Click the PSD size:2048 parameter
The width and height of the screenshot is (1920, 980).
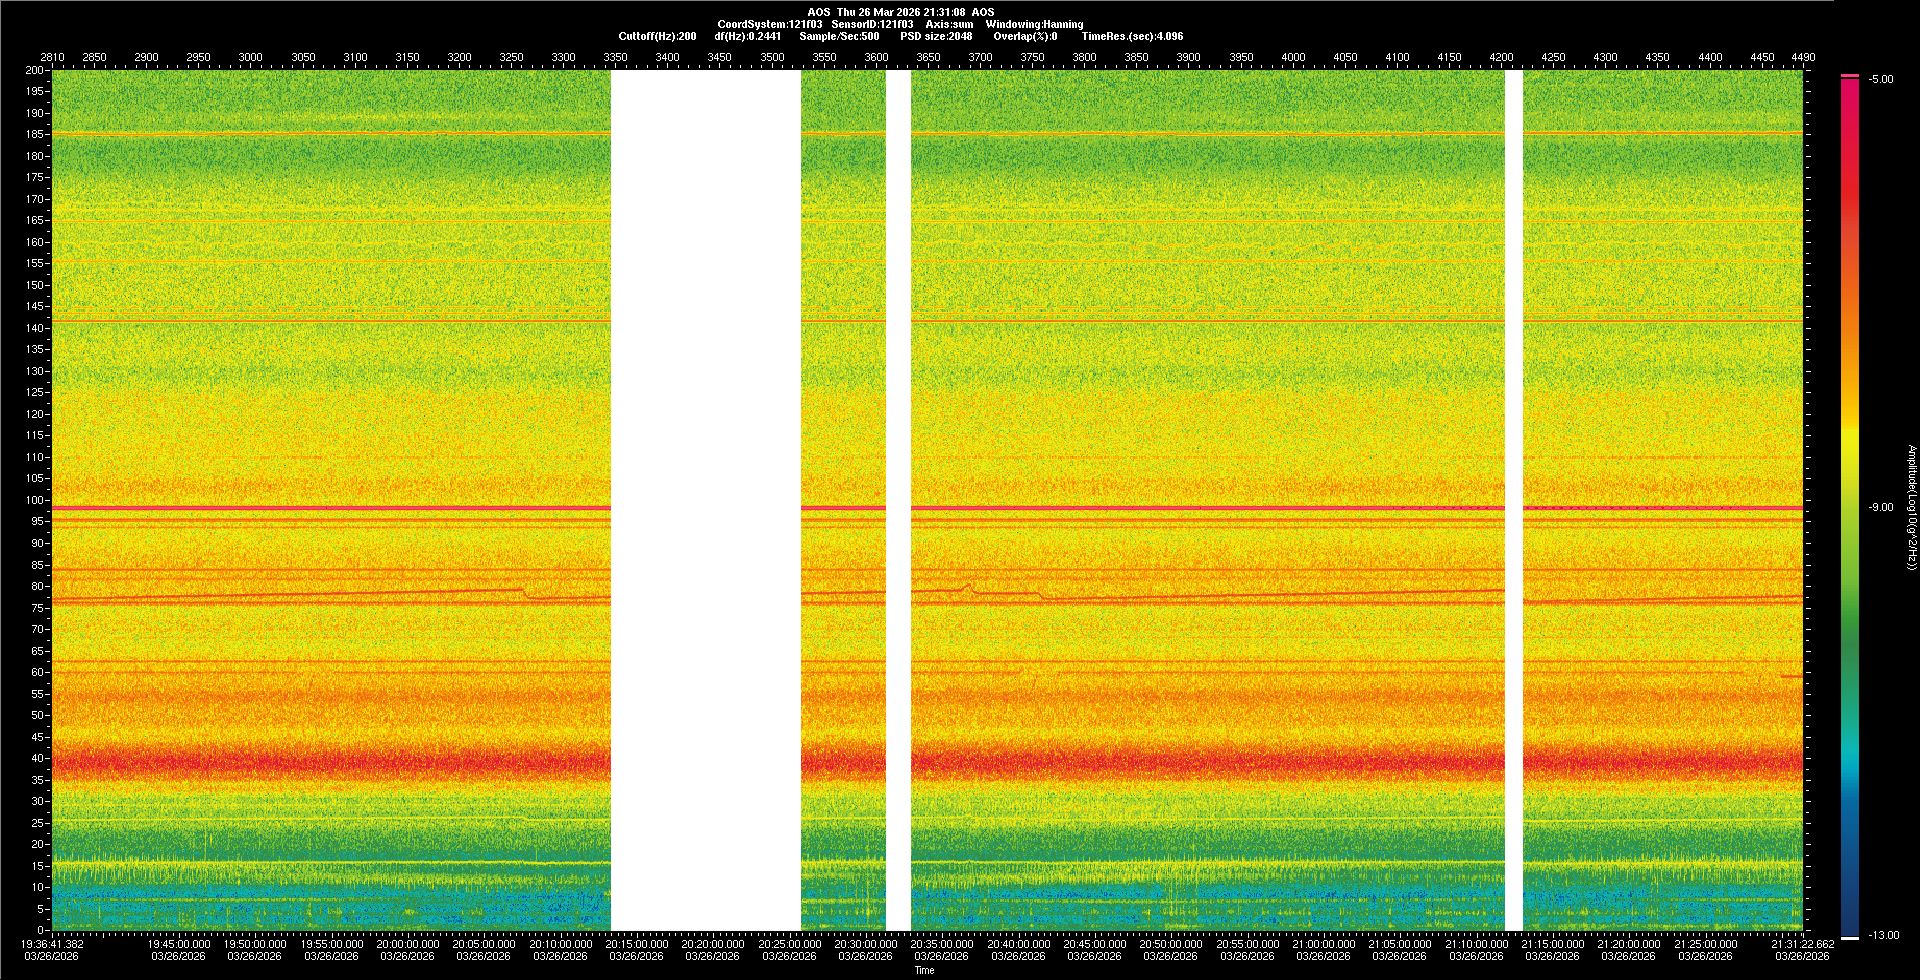[936, 36]
